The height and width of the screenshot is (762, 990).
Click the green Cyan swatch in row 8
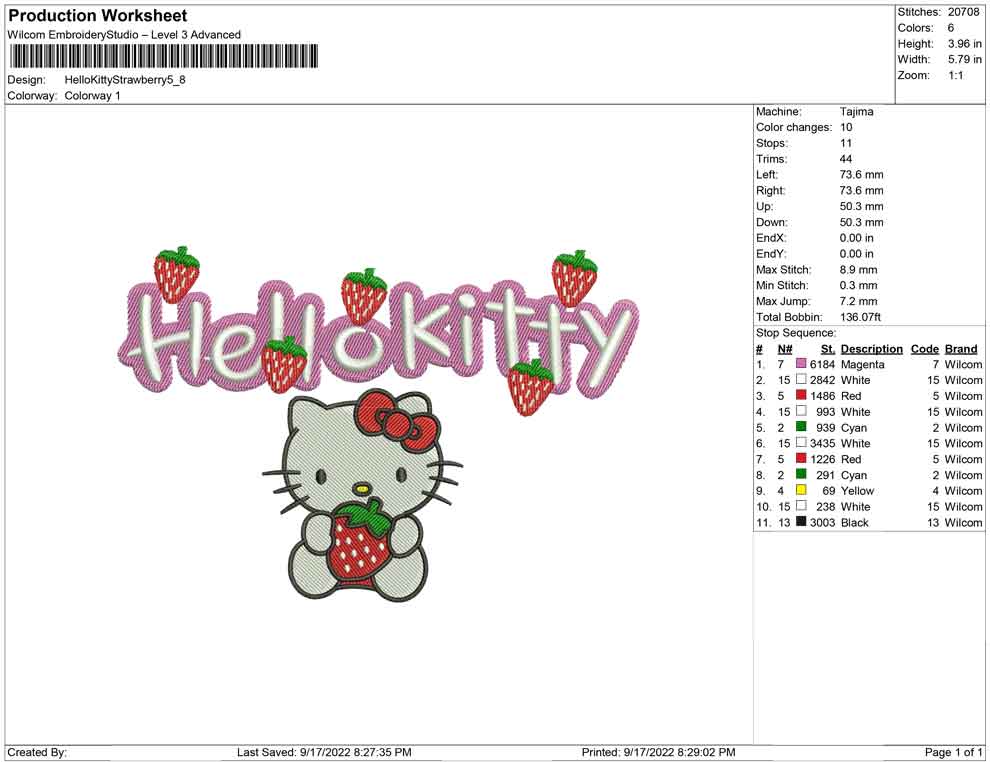coord(801,474)
